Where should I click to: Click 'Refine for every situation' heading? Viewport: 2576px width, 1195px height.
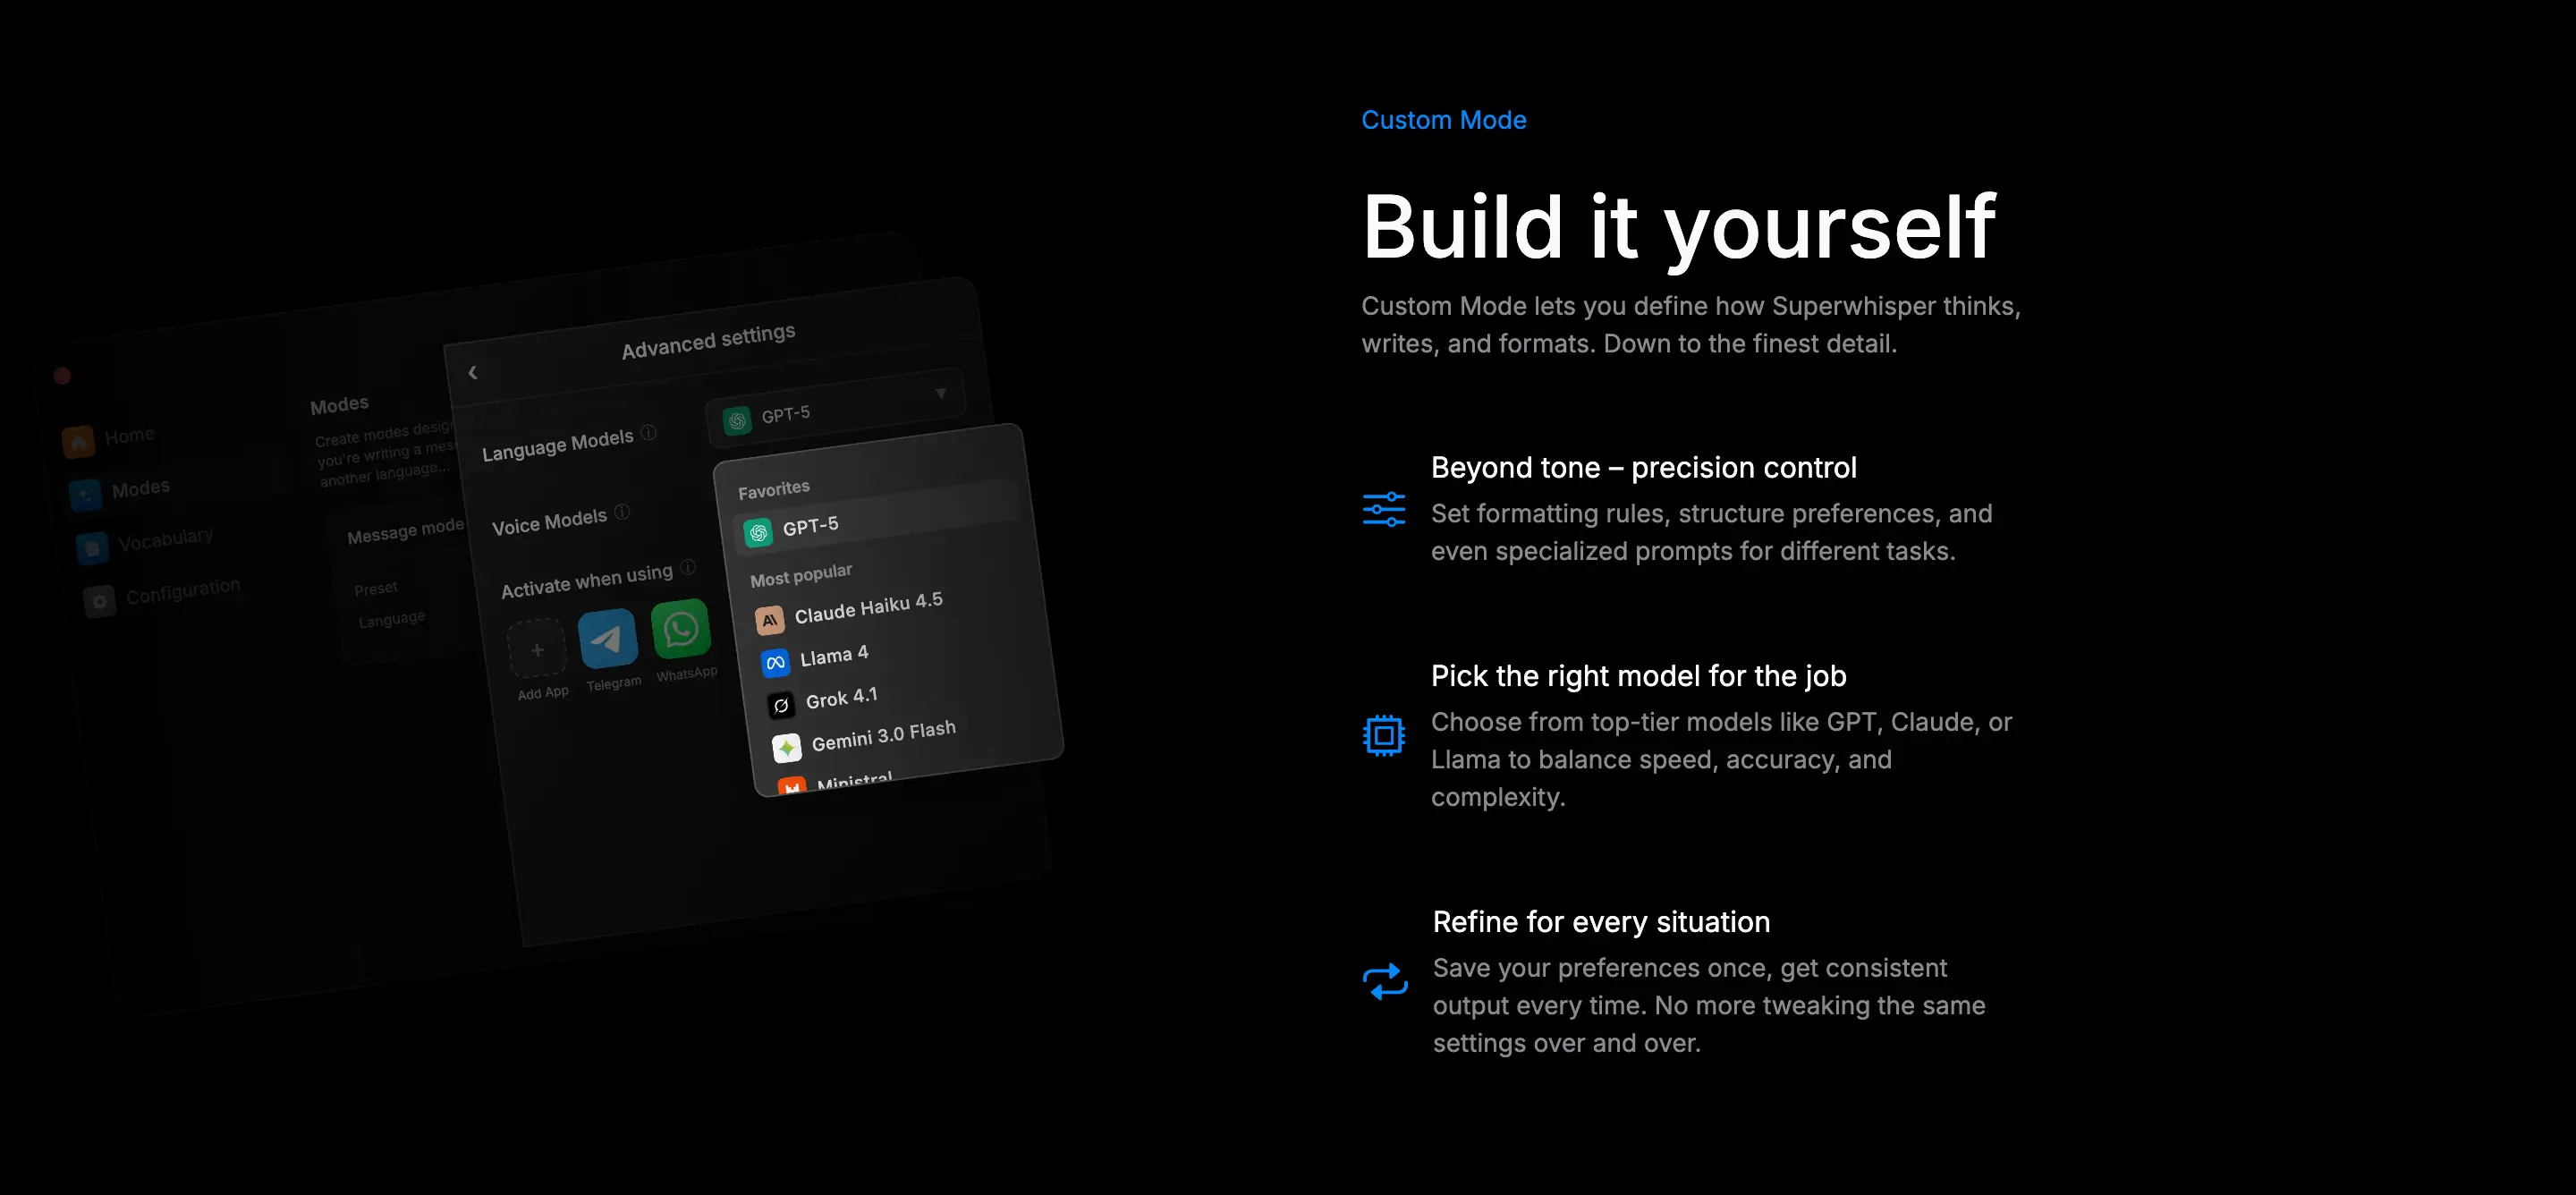tap(1601, 922)
